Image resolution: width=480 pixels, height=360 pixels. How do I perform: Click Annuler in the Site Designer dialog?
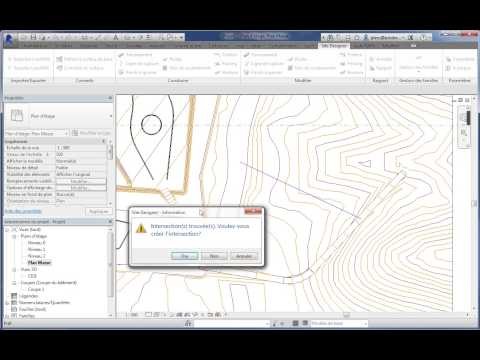point(244,256)
